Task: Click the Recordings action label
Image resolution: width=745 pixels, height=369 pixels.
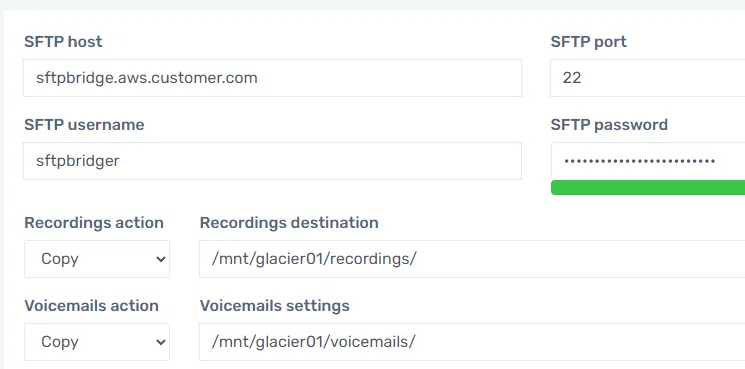Action: [94, 223]
